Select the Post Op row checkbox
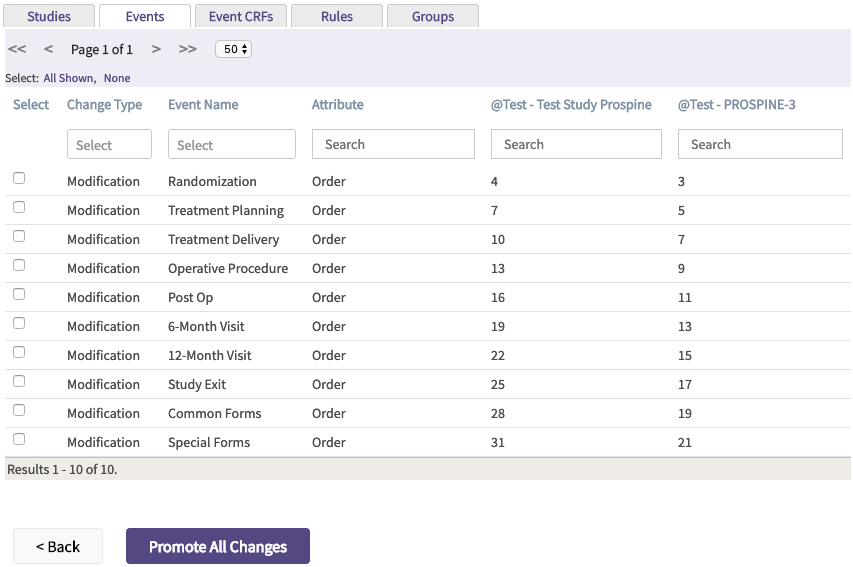The height and width of the screenshot is (567, 853). (19, 294)
